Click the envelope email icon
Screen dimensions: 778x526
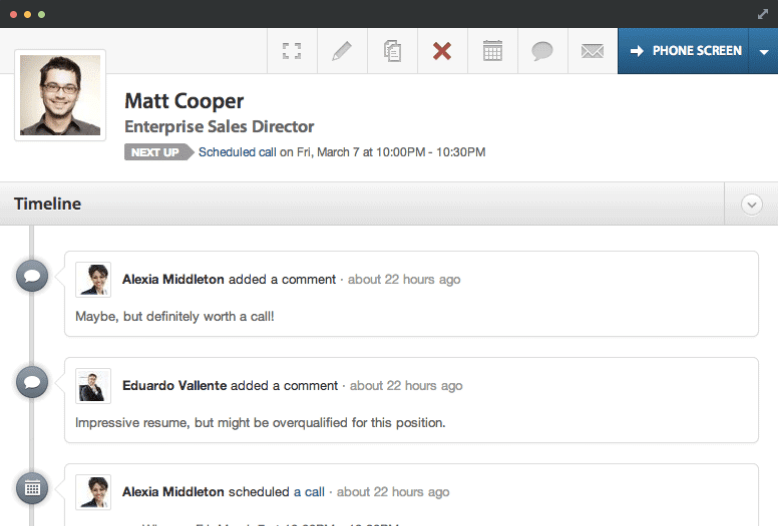(x=592, y=51)
